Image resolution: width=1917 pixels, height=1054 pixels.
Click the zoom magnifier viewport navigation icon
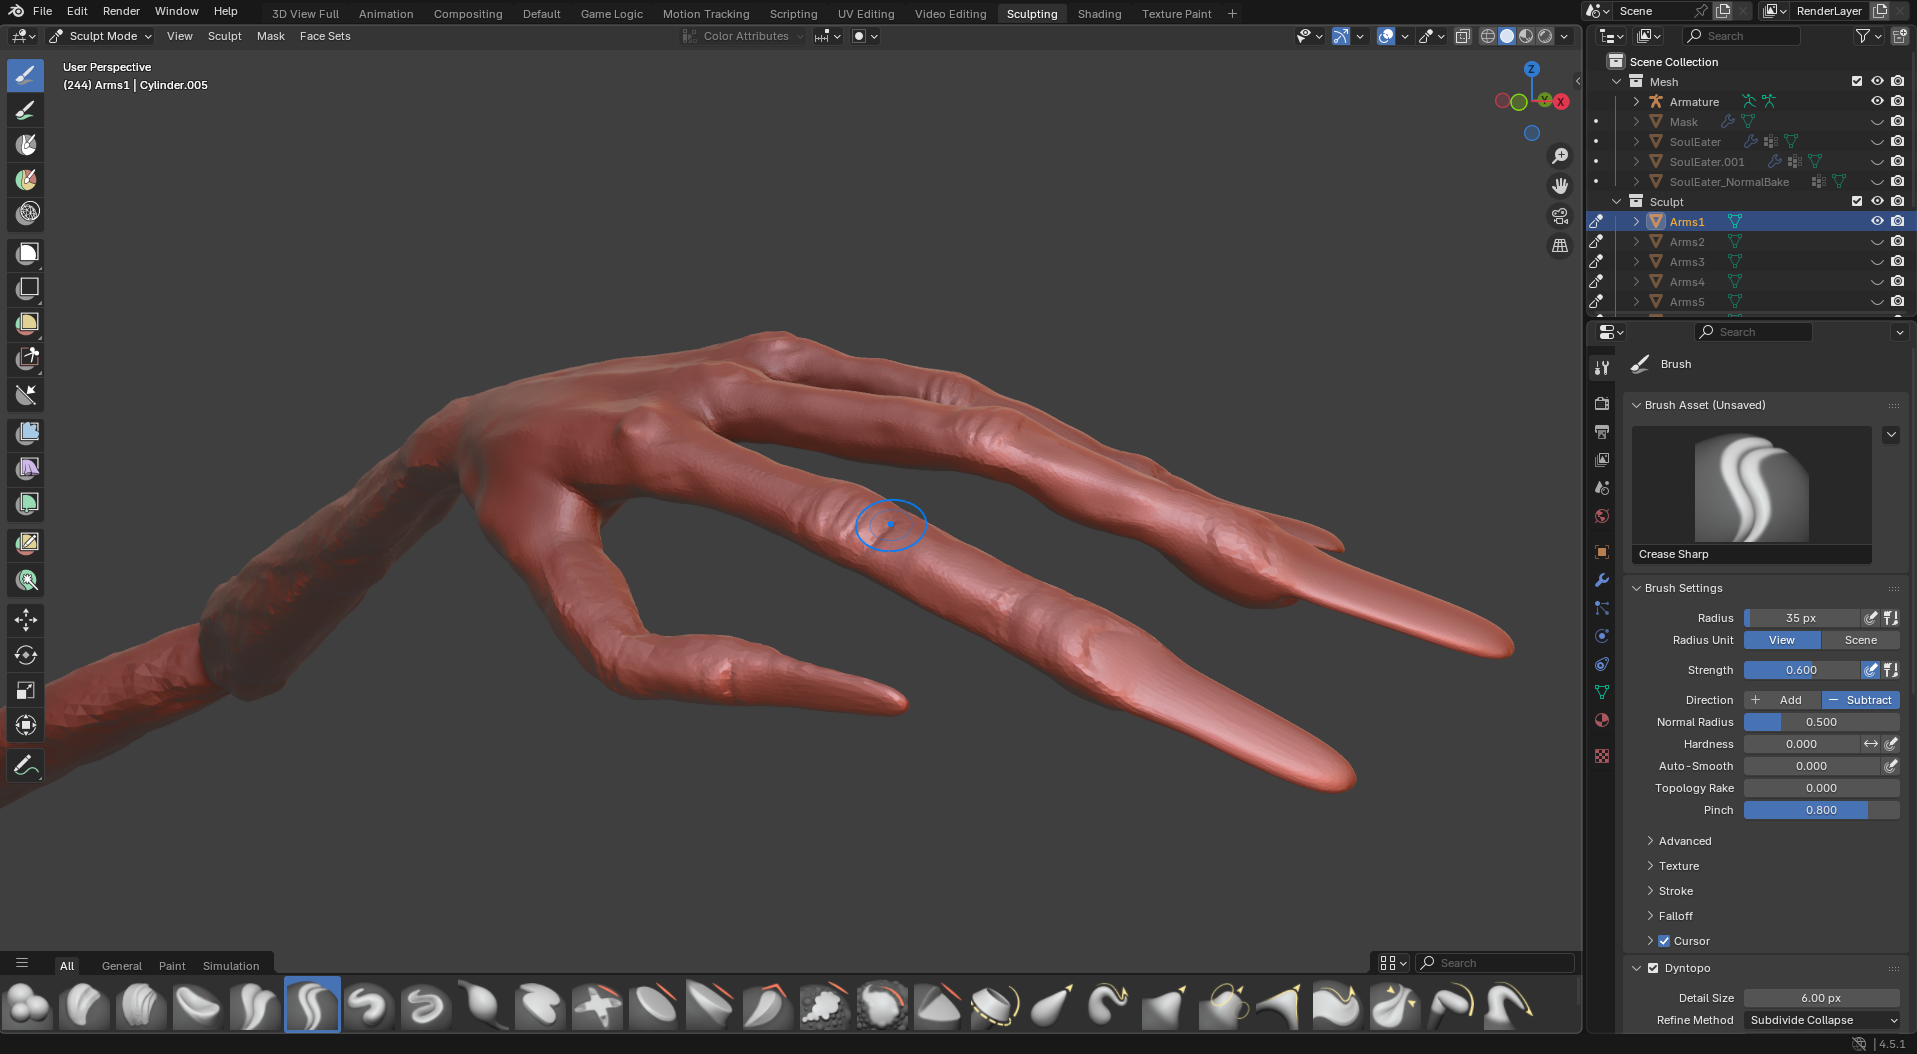point(1560,156)
